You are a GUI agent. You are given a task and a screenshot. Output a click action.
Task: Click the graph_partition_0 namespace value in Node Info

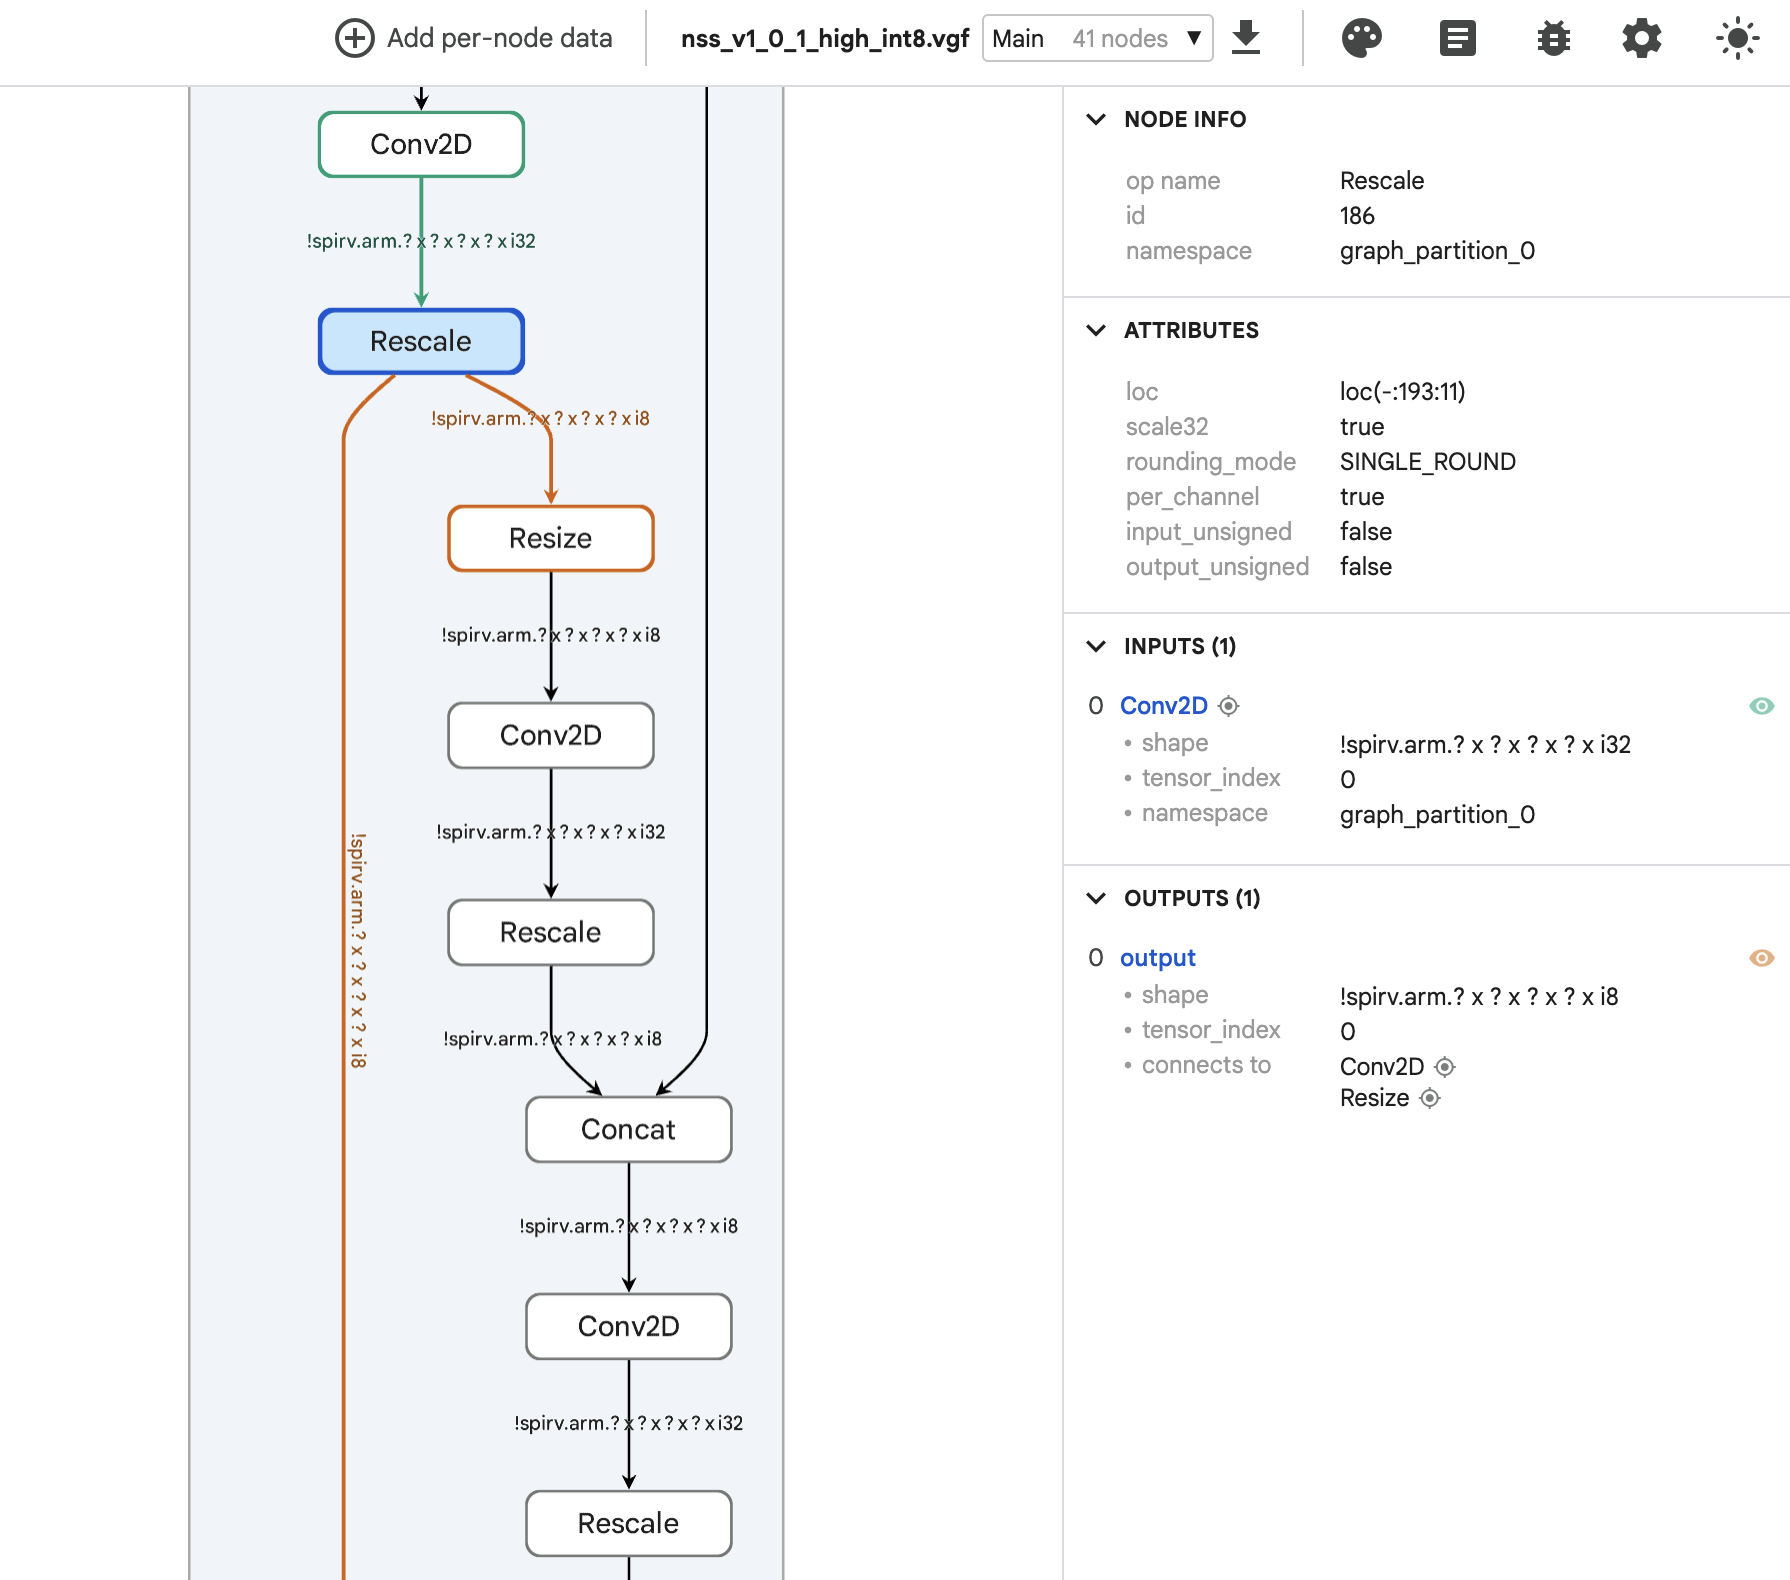(1437, 251)
